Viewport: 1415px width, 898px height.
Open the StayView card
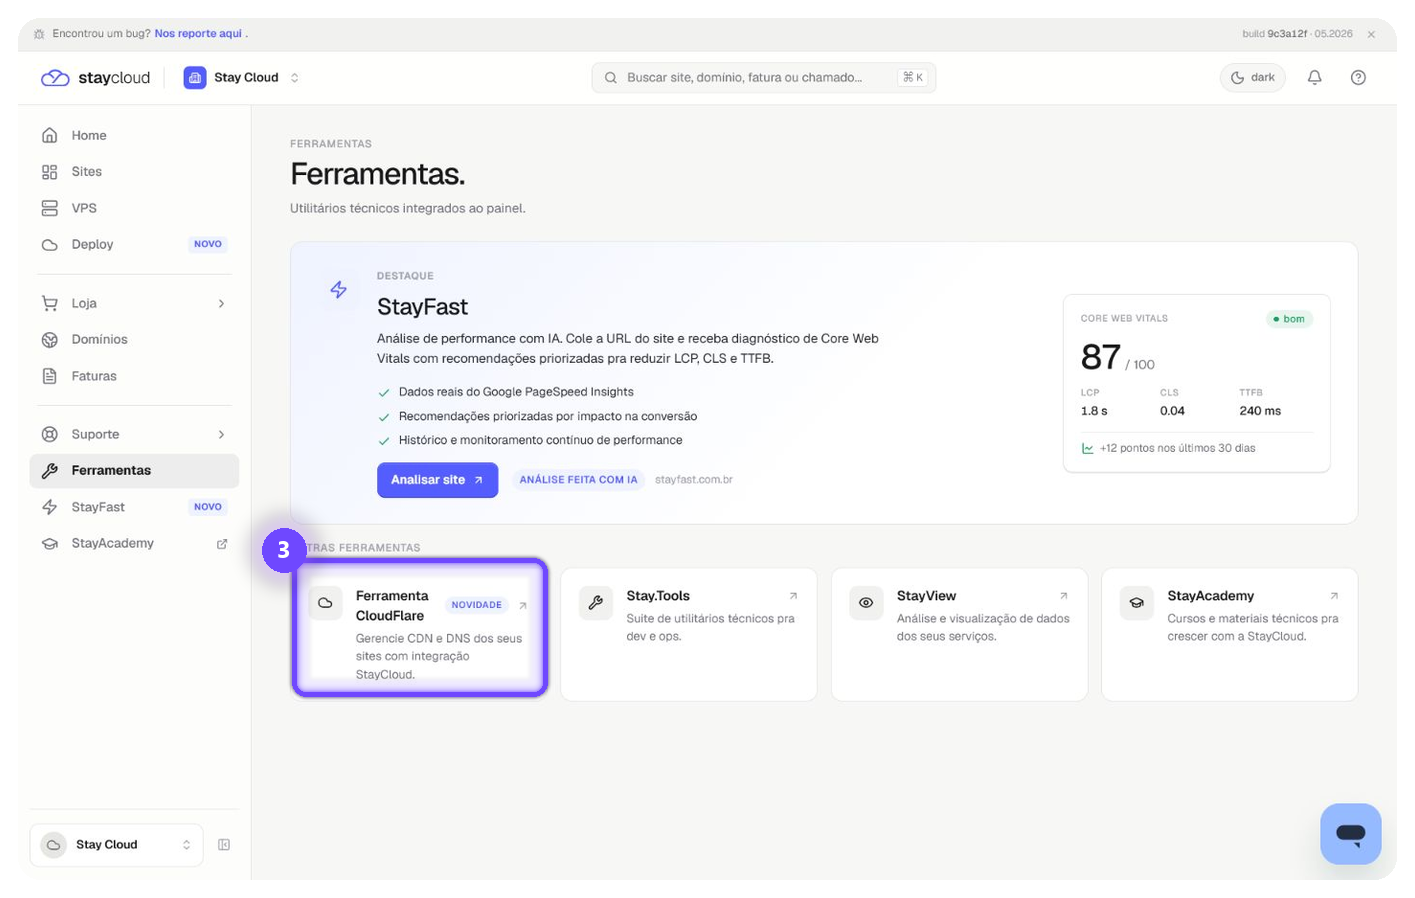point(959,634)
